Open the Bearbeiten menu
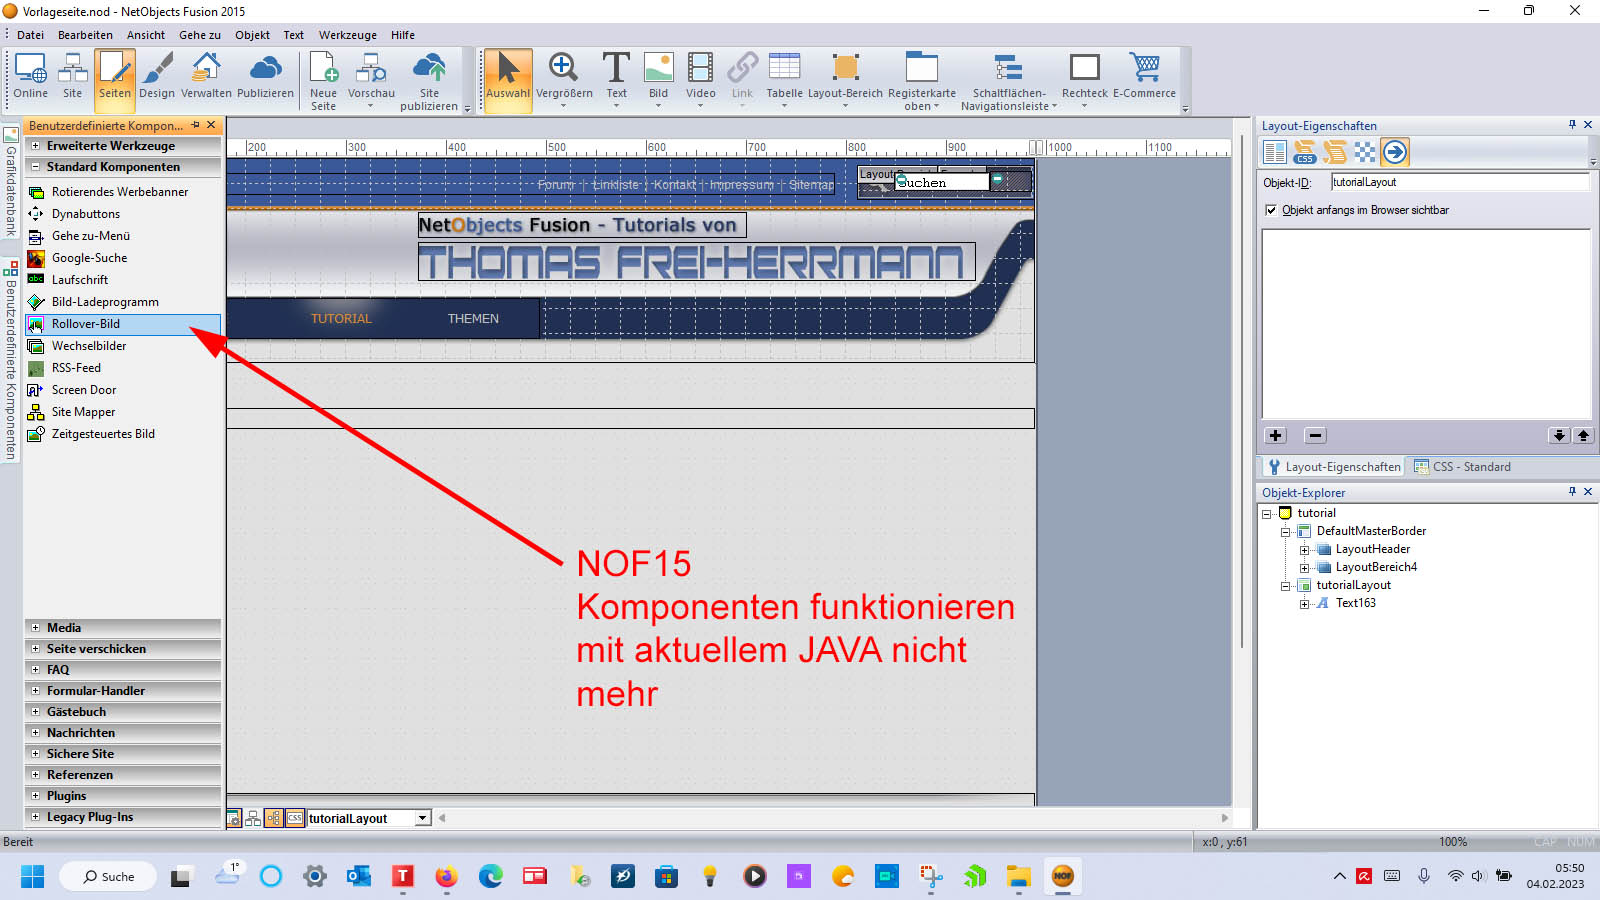Image resolution: width=1600 pixels, height=900 pixels. [86, 35]
